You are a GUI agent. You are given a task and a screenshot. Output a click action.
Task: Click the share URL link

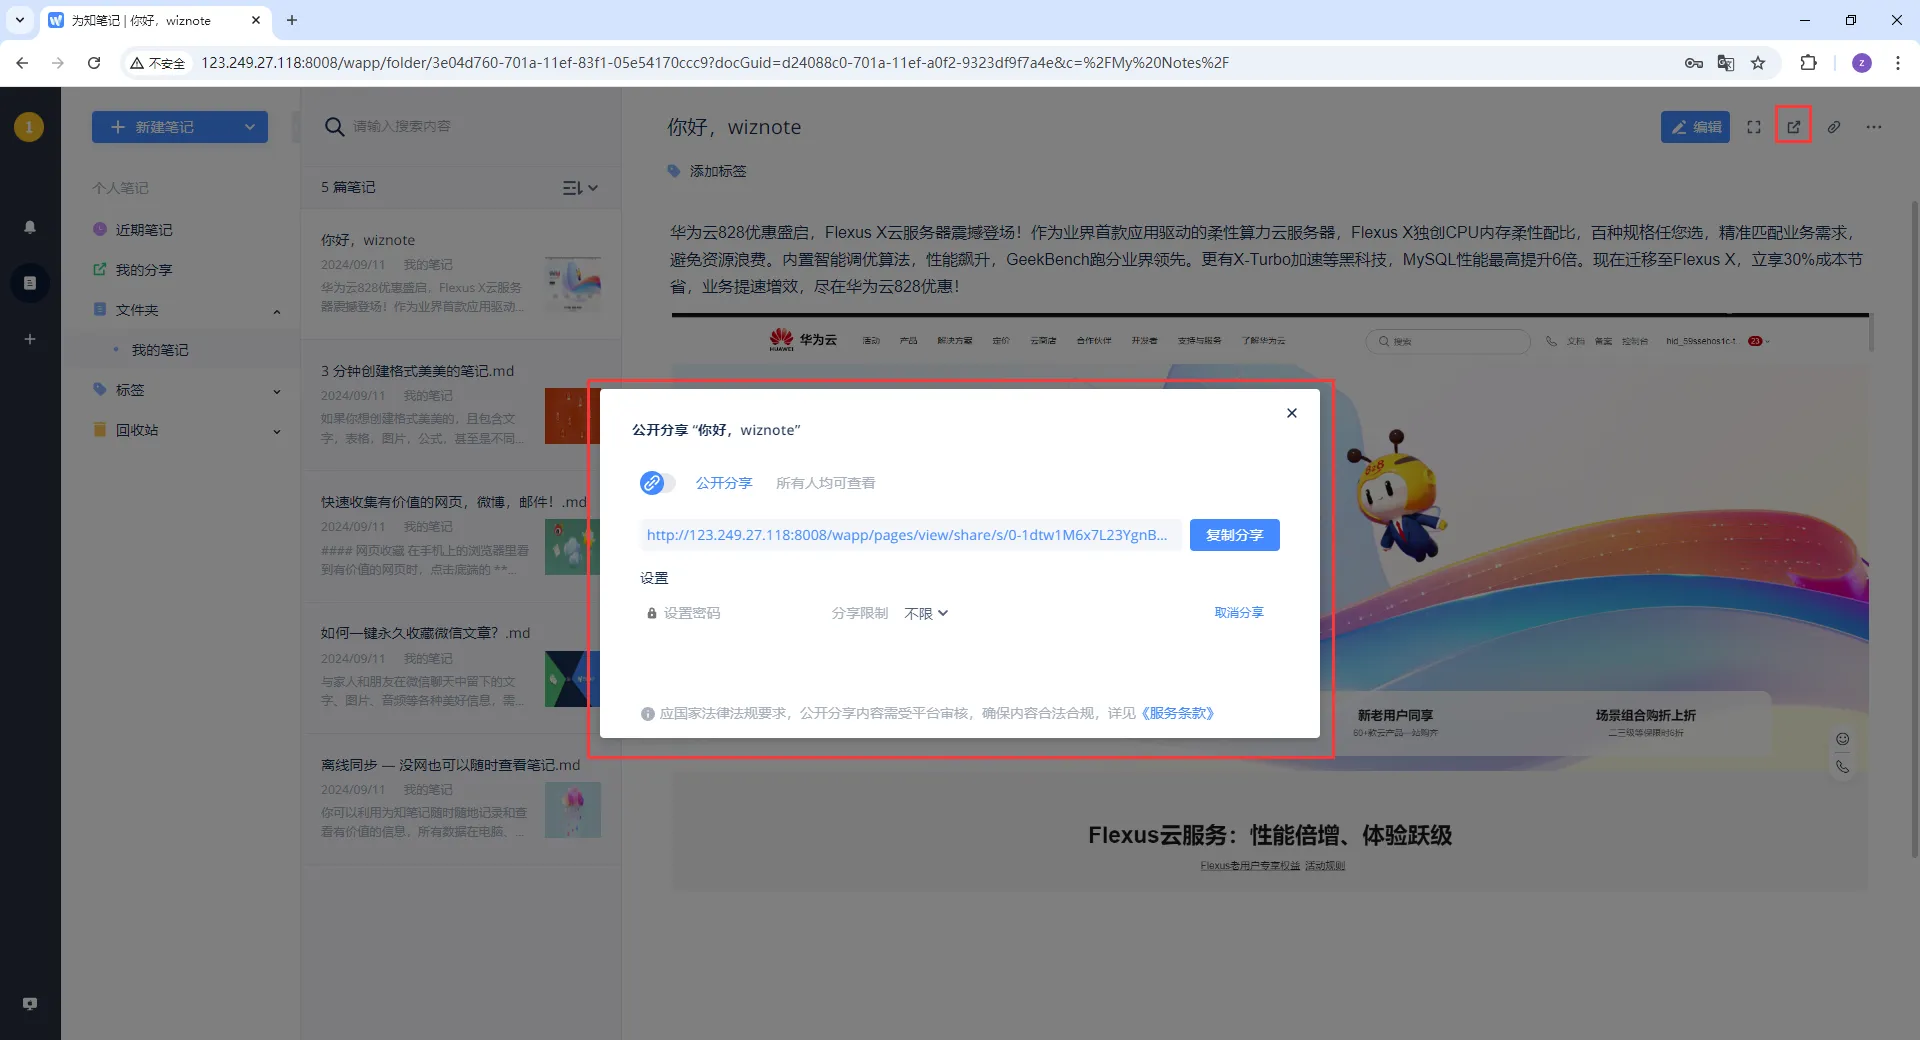point(907,535)
